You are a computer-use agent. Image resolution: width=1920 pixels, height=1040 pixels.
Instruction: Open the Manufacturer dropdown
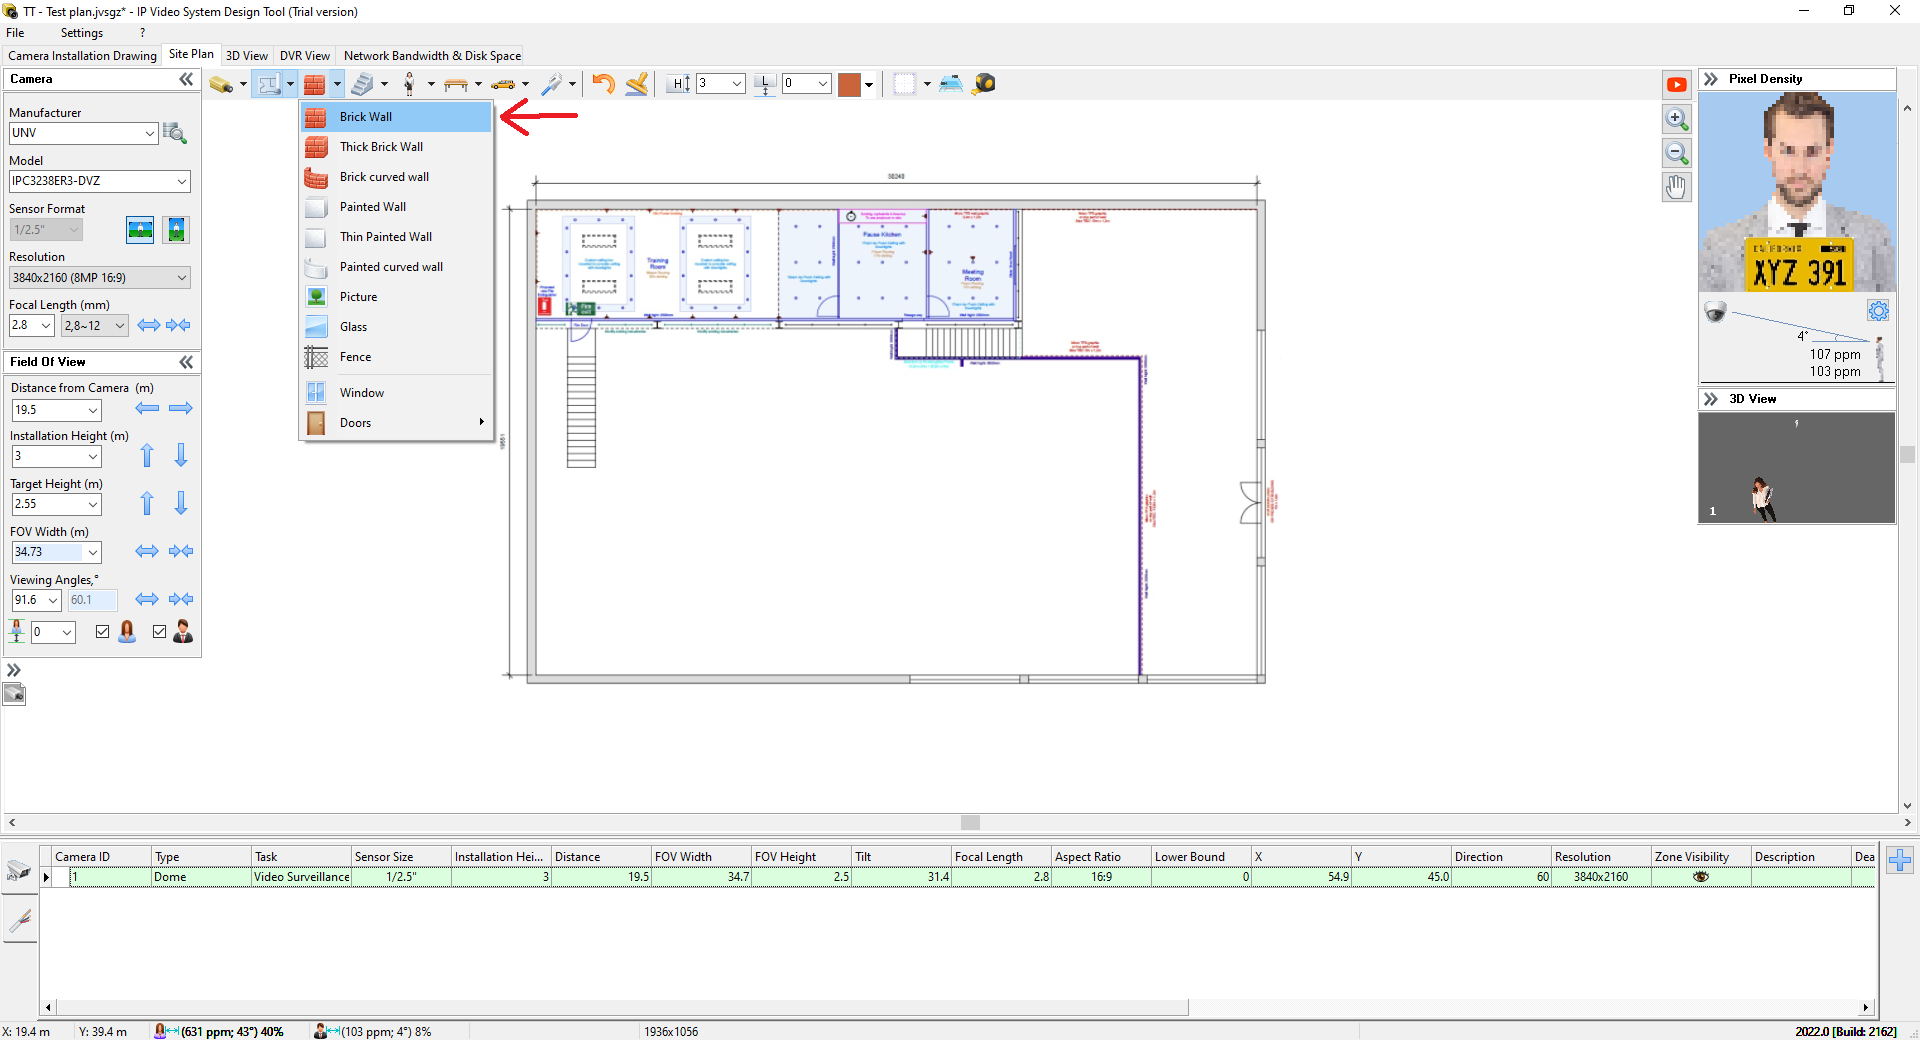pos(149,133)
